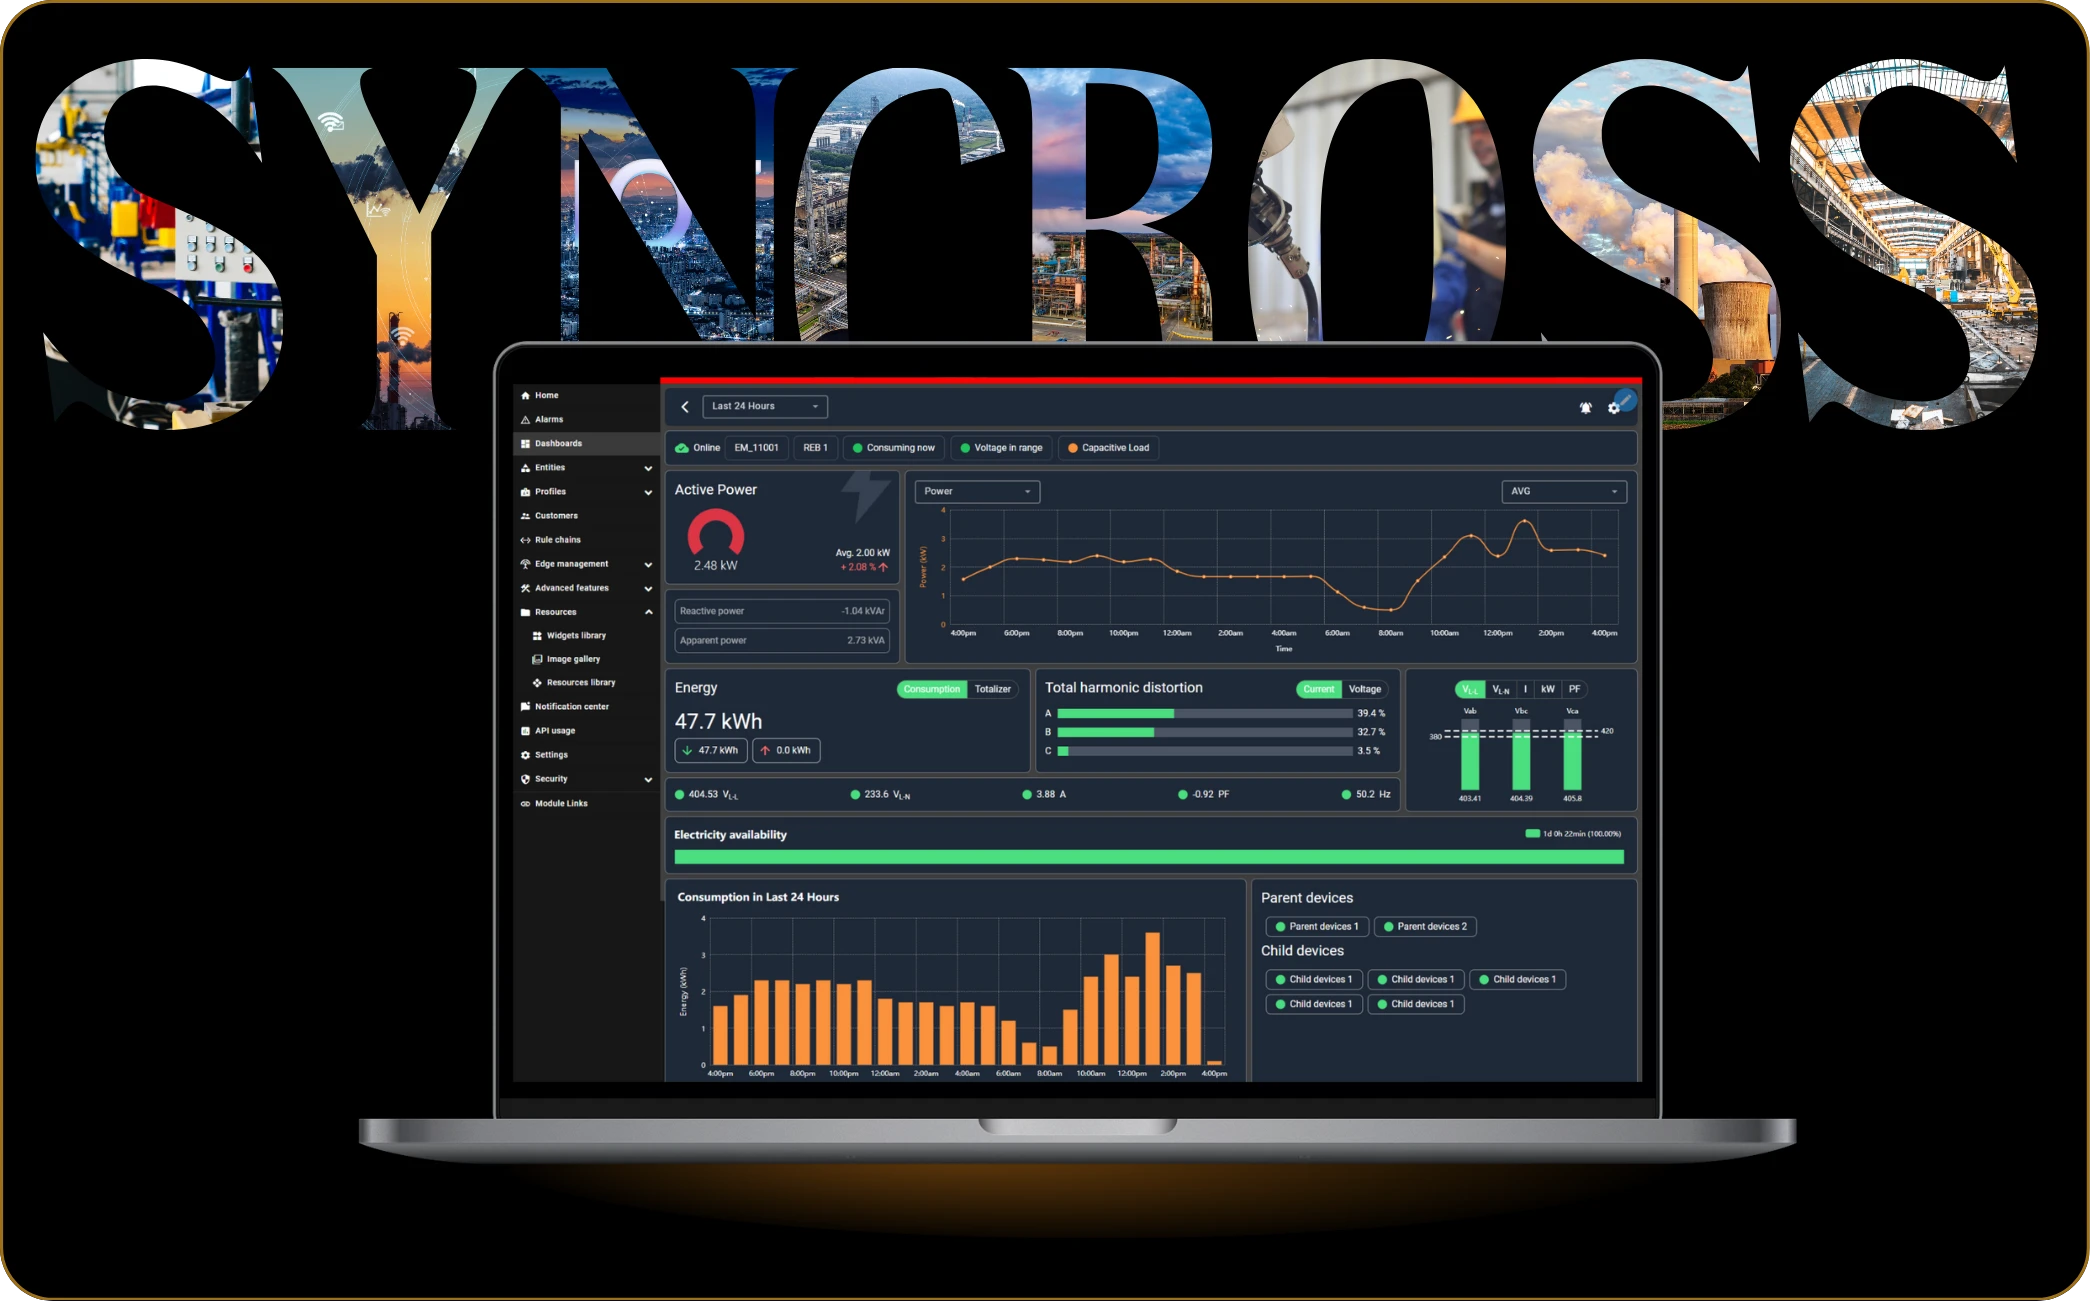The image size is (2091, 1303).
Task: Click the Customers people icon
Action: pyautogui.click(x=525, y=516)
